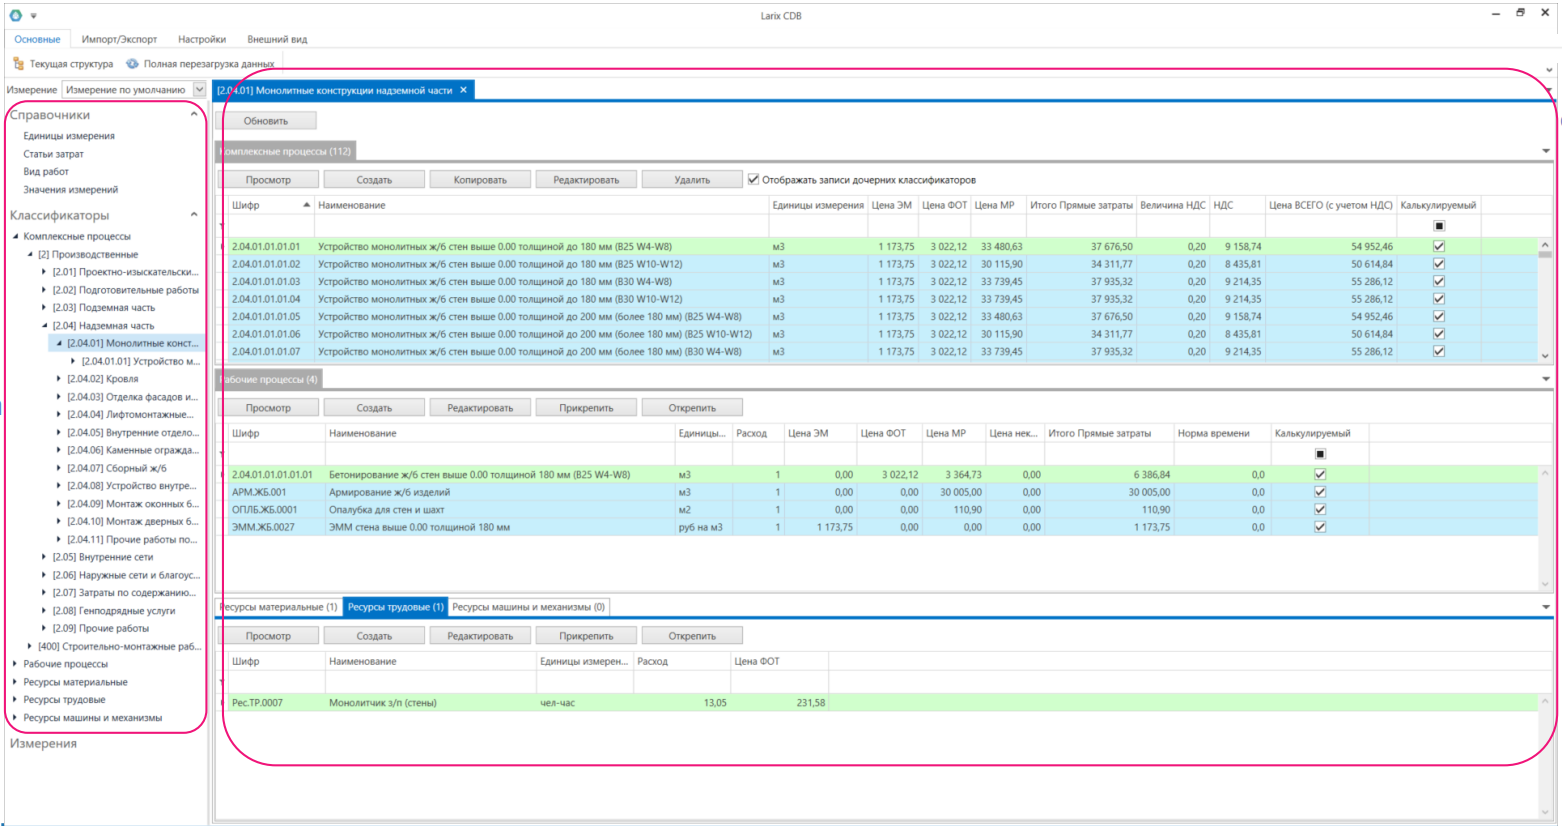
Task: Select the Ресурсы трудовые (1) tab
Action: pos(395,607)
